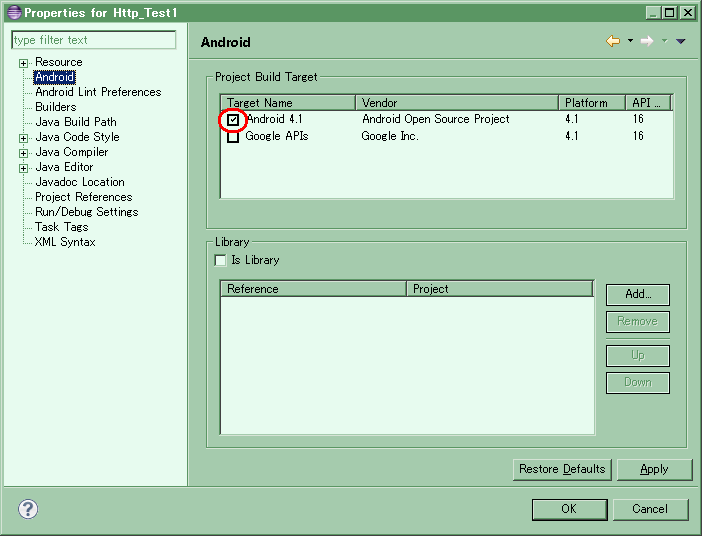Viewport: 702px width, 536px height.
Task: Select Resource in the tree
Action: click(59, 62)
